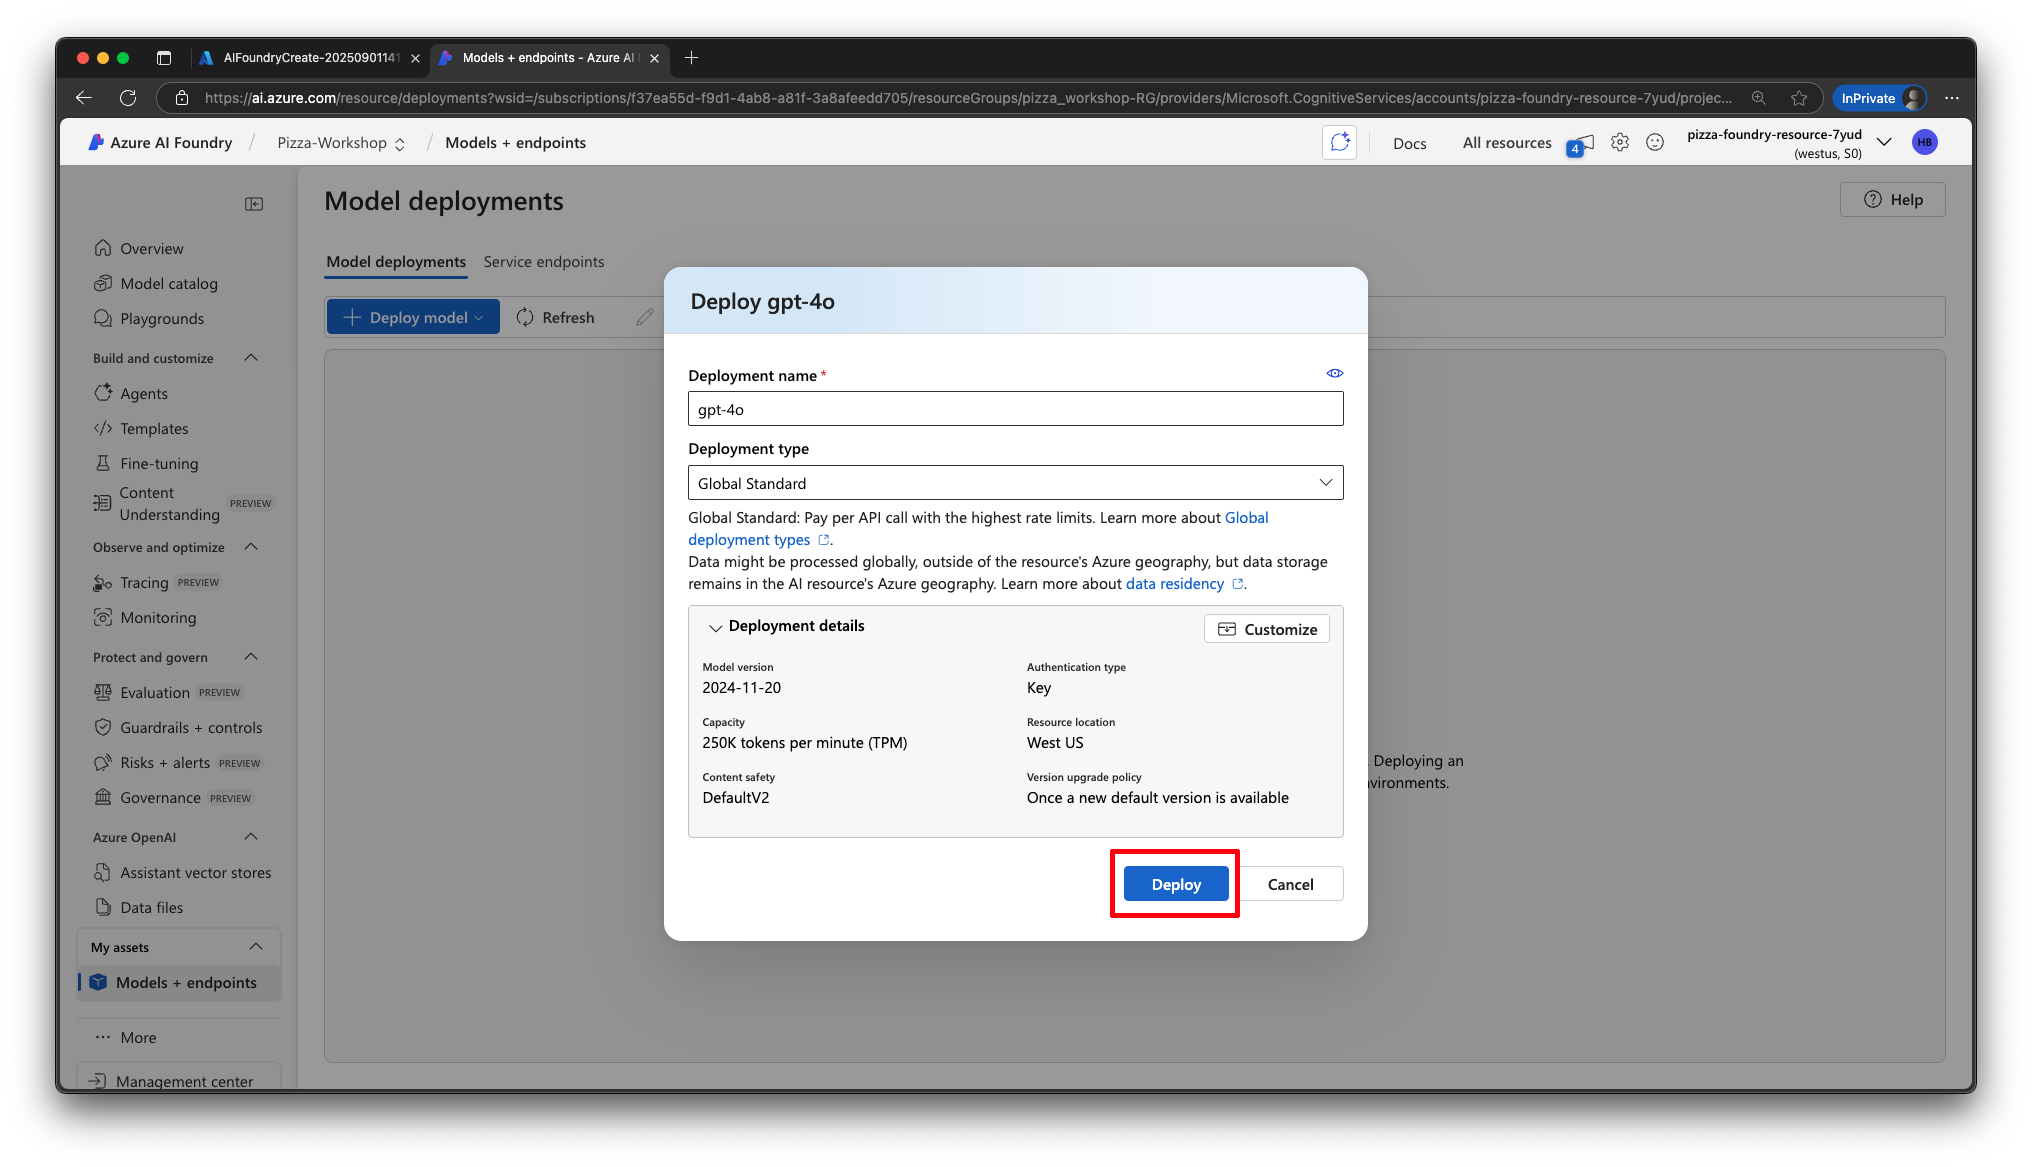Image resolution: width=2032 pixels, height=1167 pixels.
Task: Switch to the Service endpoints tab
Action: point(543,262)
